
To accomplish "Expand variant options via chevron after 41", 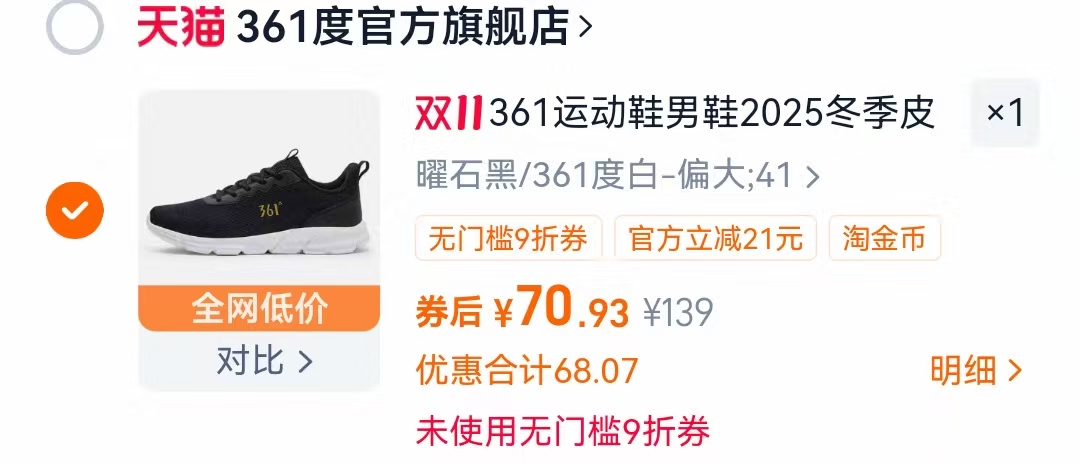I will click(813, 178).
